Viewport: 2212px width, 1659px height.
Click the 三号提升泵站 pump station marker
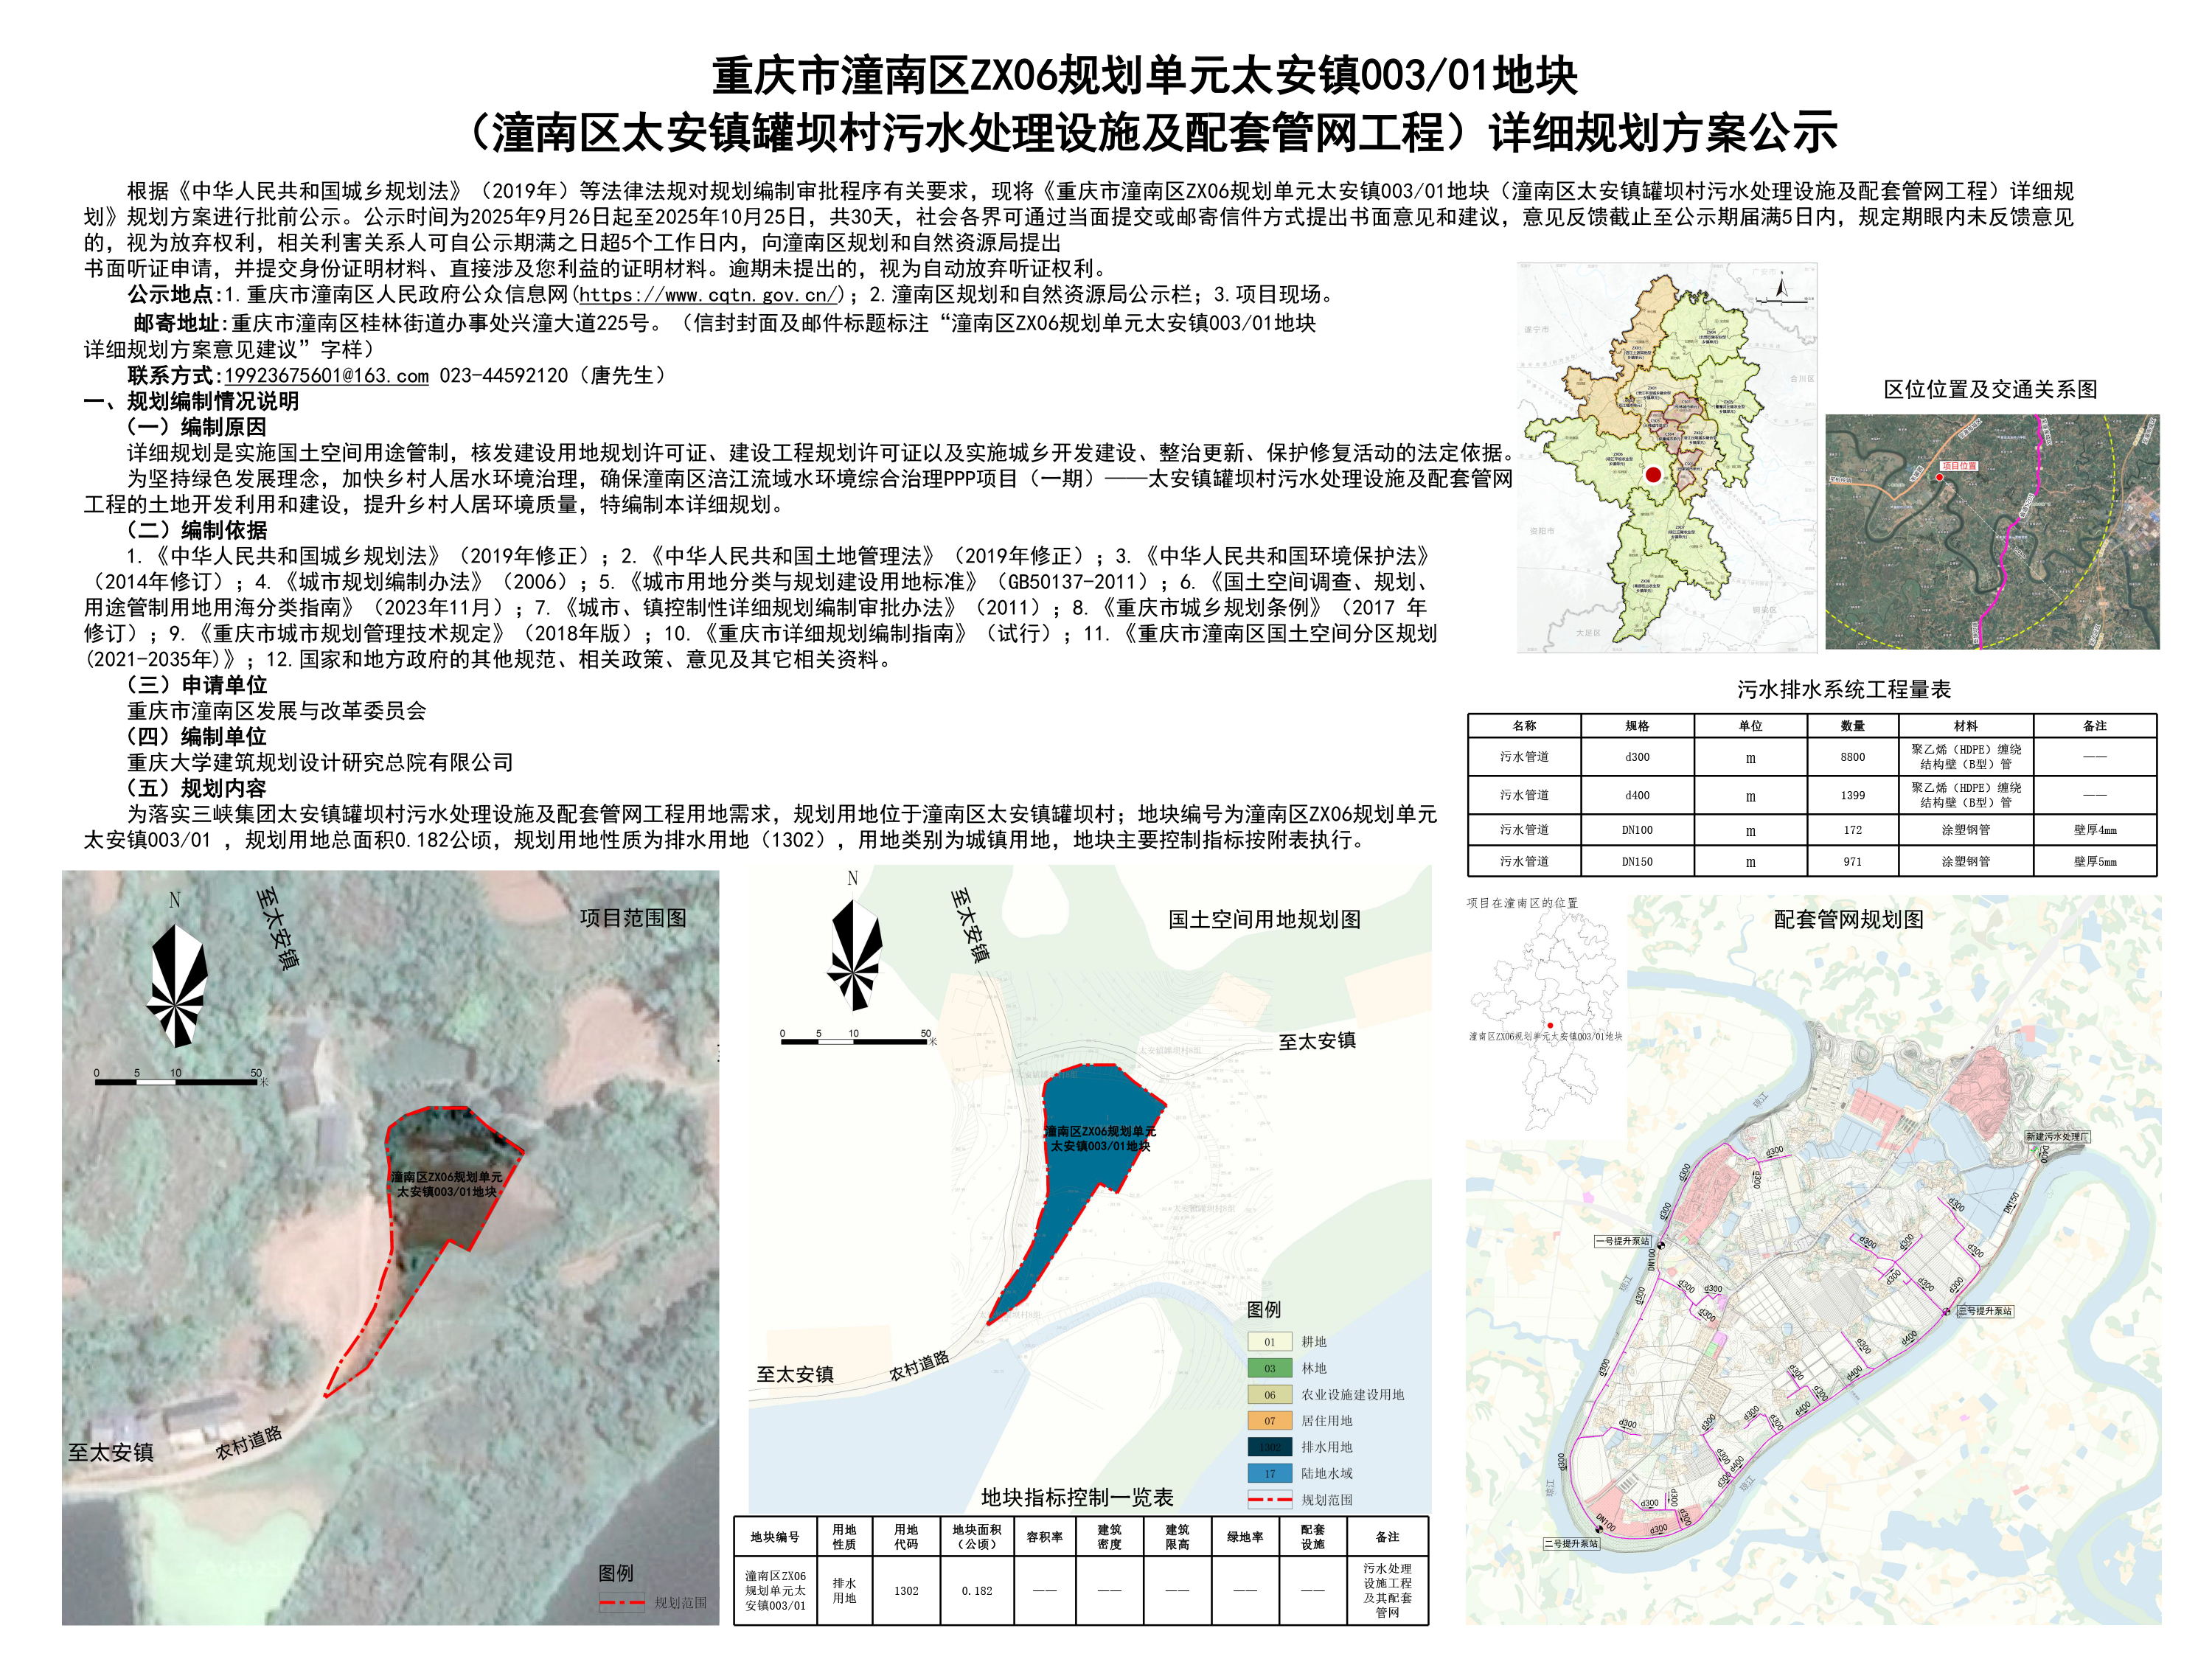pyautogui.click(x=1946, y=1311)
